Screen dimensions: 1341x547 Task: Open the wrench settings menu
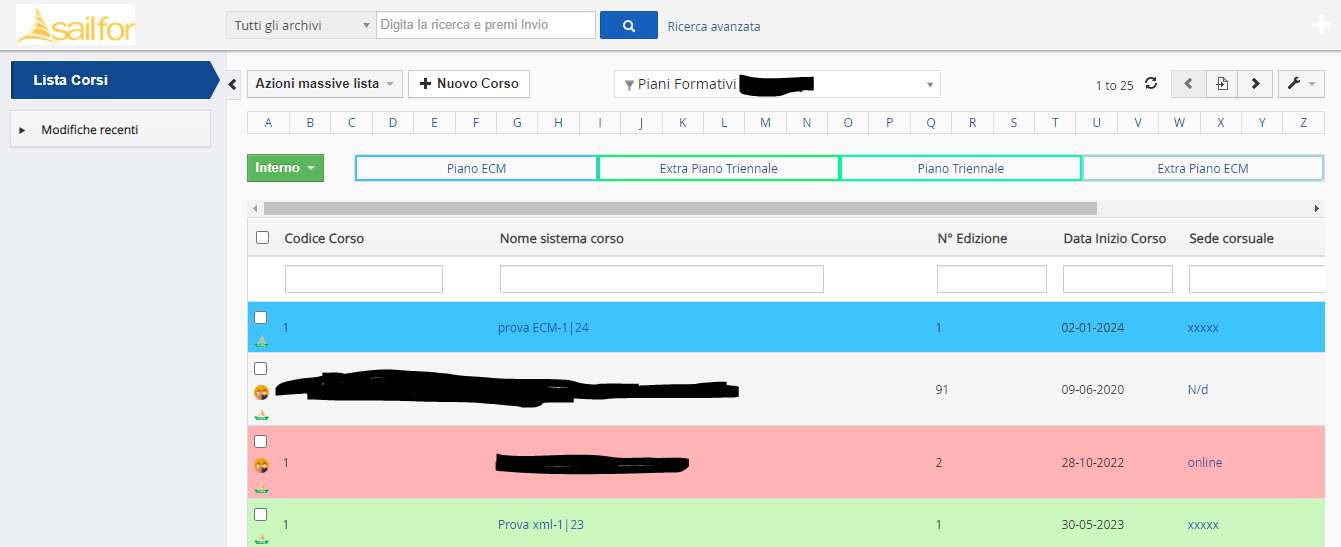click(1301, 84)
